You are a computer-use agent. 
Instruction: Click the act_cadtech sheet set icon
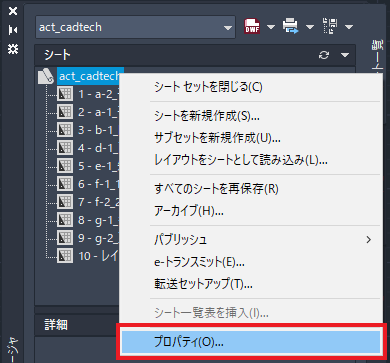coord(45,76)
